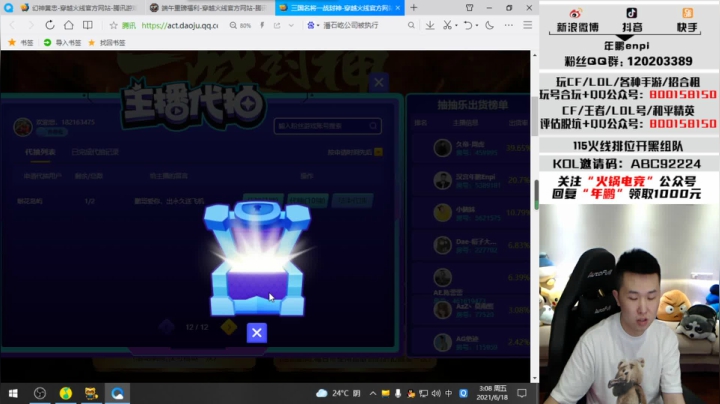Expand the undo icon dropdown arrow
This screenshot has width=720, height=404.
pos(477,26)
